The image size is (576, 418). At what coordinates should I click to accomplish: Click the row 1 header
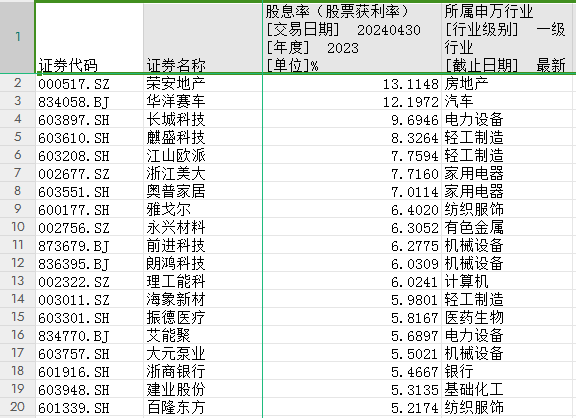(x=17, y=37)
